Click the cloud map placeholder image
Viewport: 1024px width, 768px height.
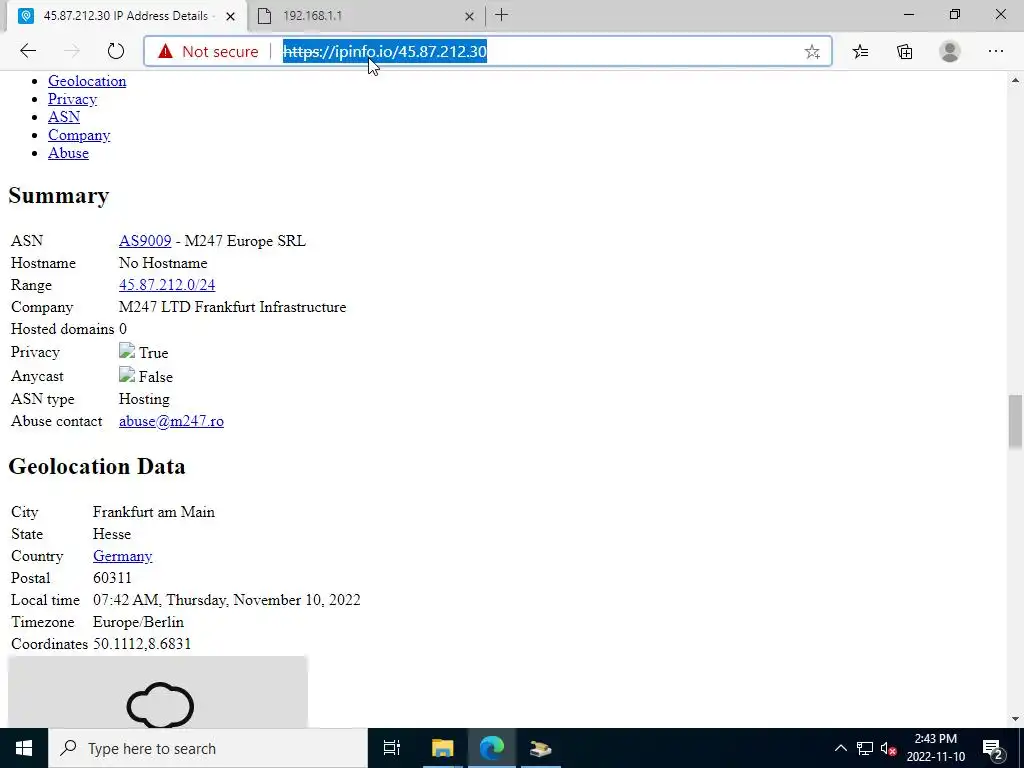[158, 692]
